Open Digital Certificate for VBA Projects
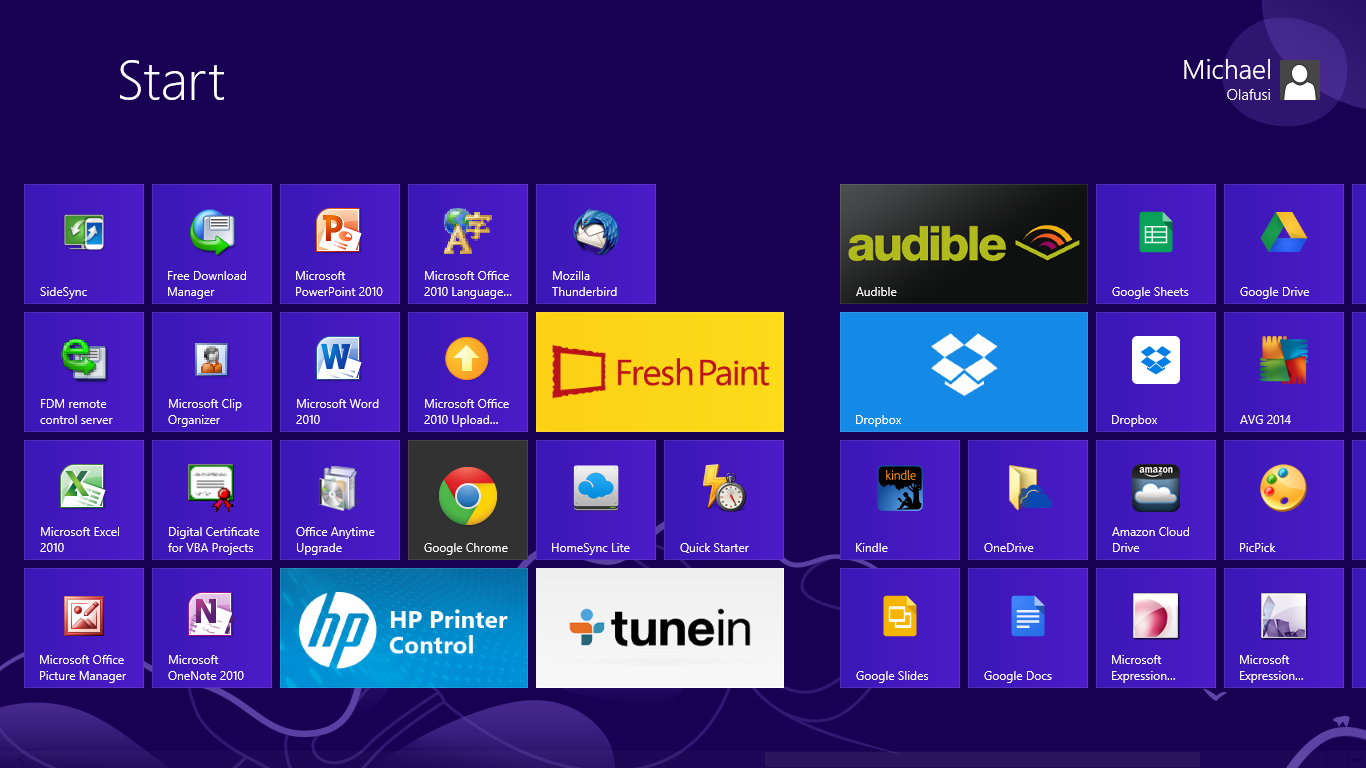 [x=212, y=500]
